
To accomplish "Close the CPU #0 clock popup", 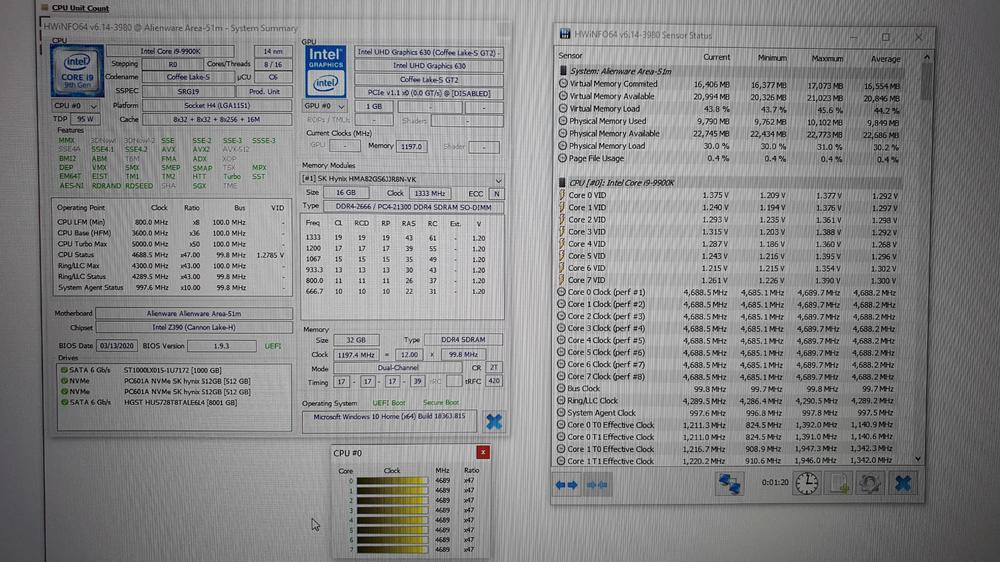I will coord(483,452).
